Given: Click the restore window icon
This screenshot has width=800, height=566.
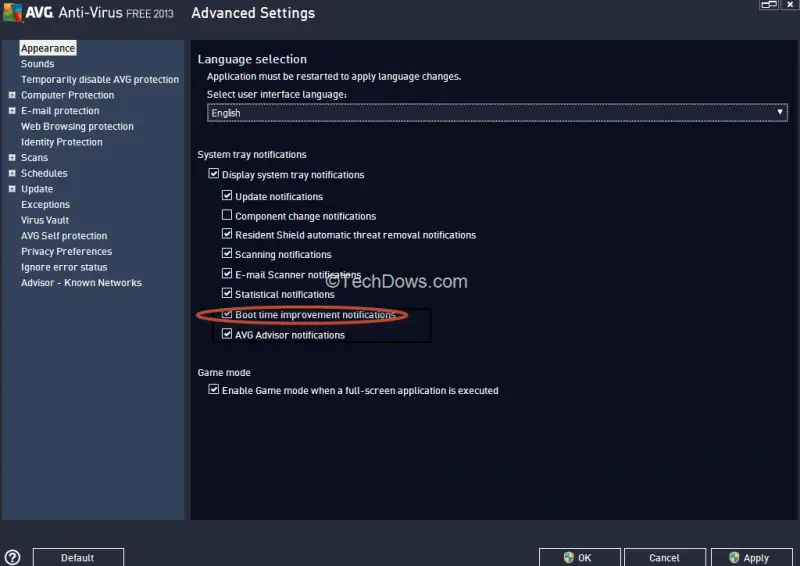Looking at the screenshot, I should coord(768,5).
